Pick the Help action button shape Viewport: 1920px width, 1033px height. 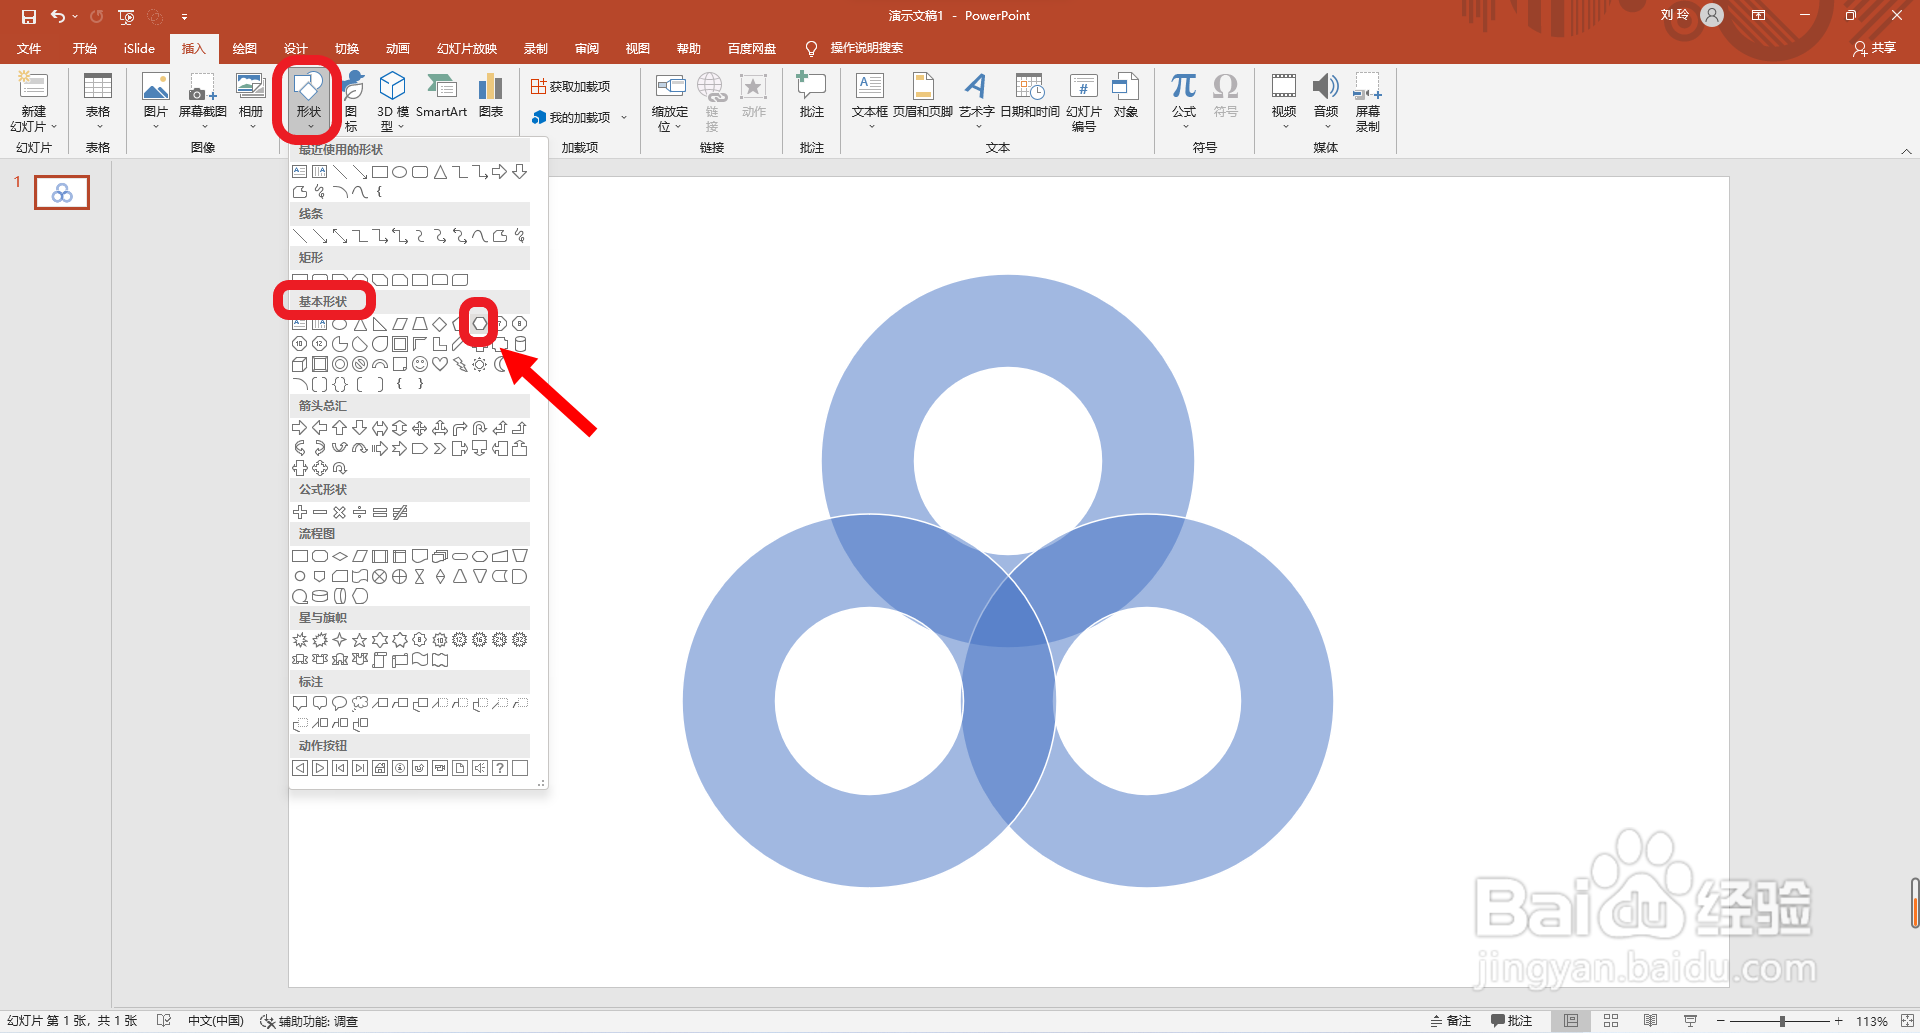point(500,768)
